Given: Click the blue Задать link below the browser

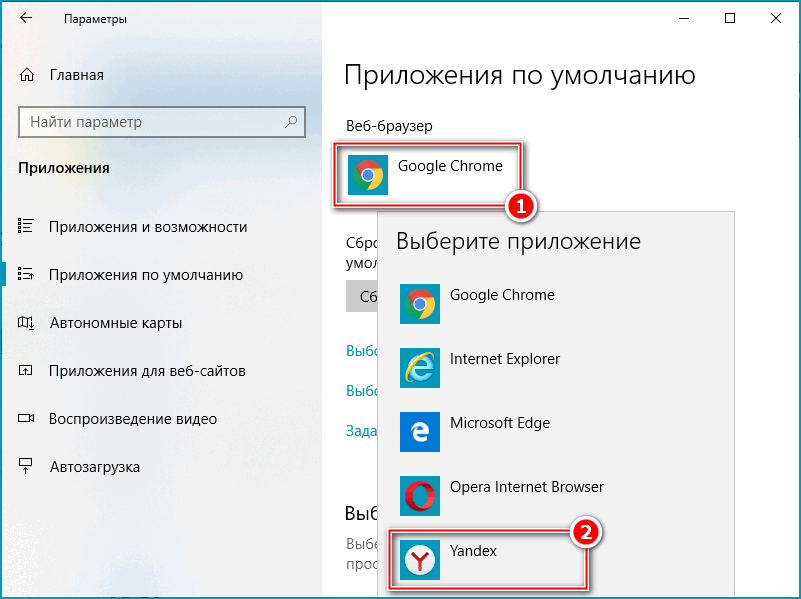Looking at the screenshot, I should tap(362, 430).
